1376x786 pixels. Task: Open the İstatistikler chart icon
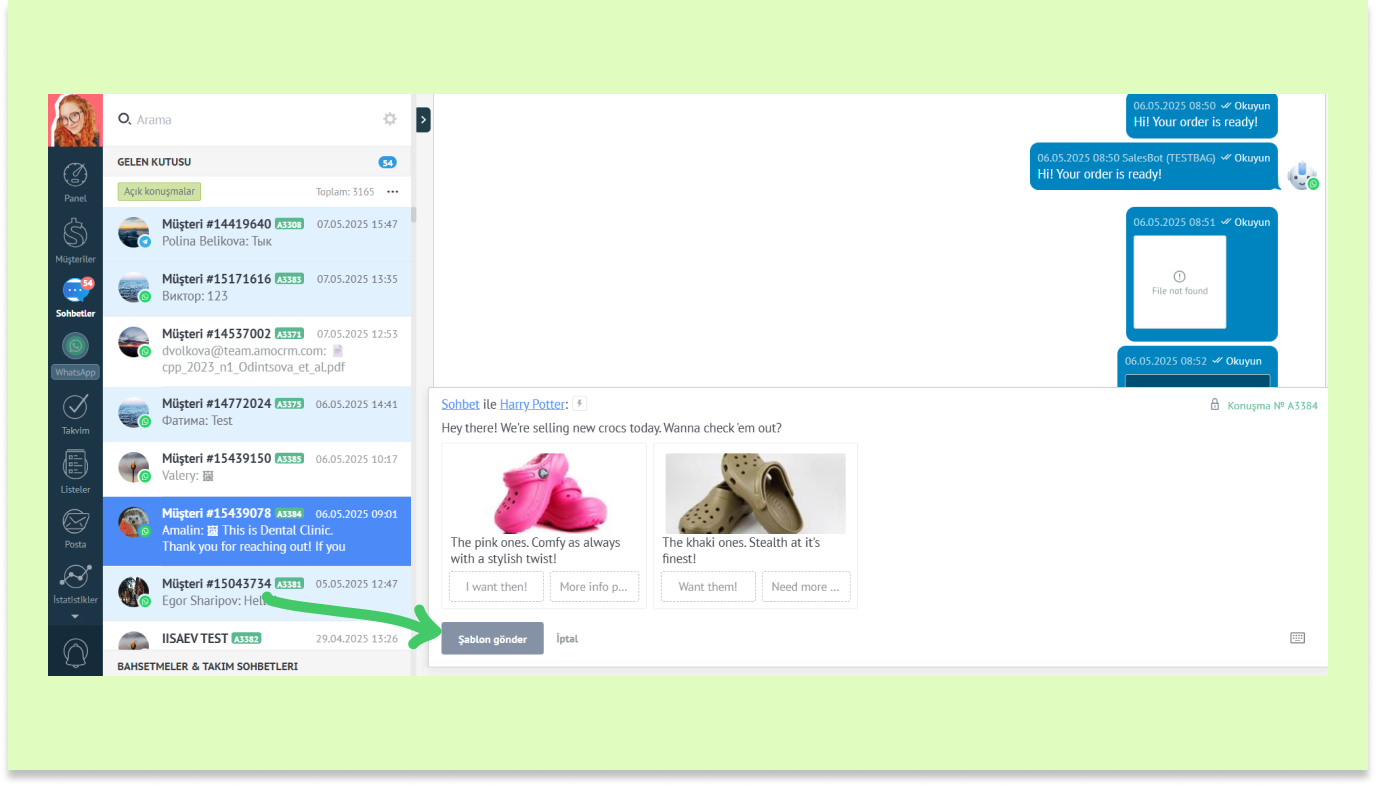(75, 579)
